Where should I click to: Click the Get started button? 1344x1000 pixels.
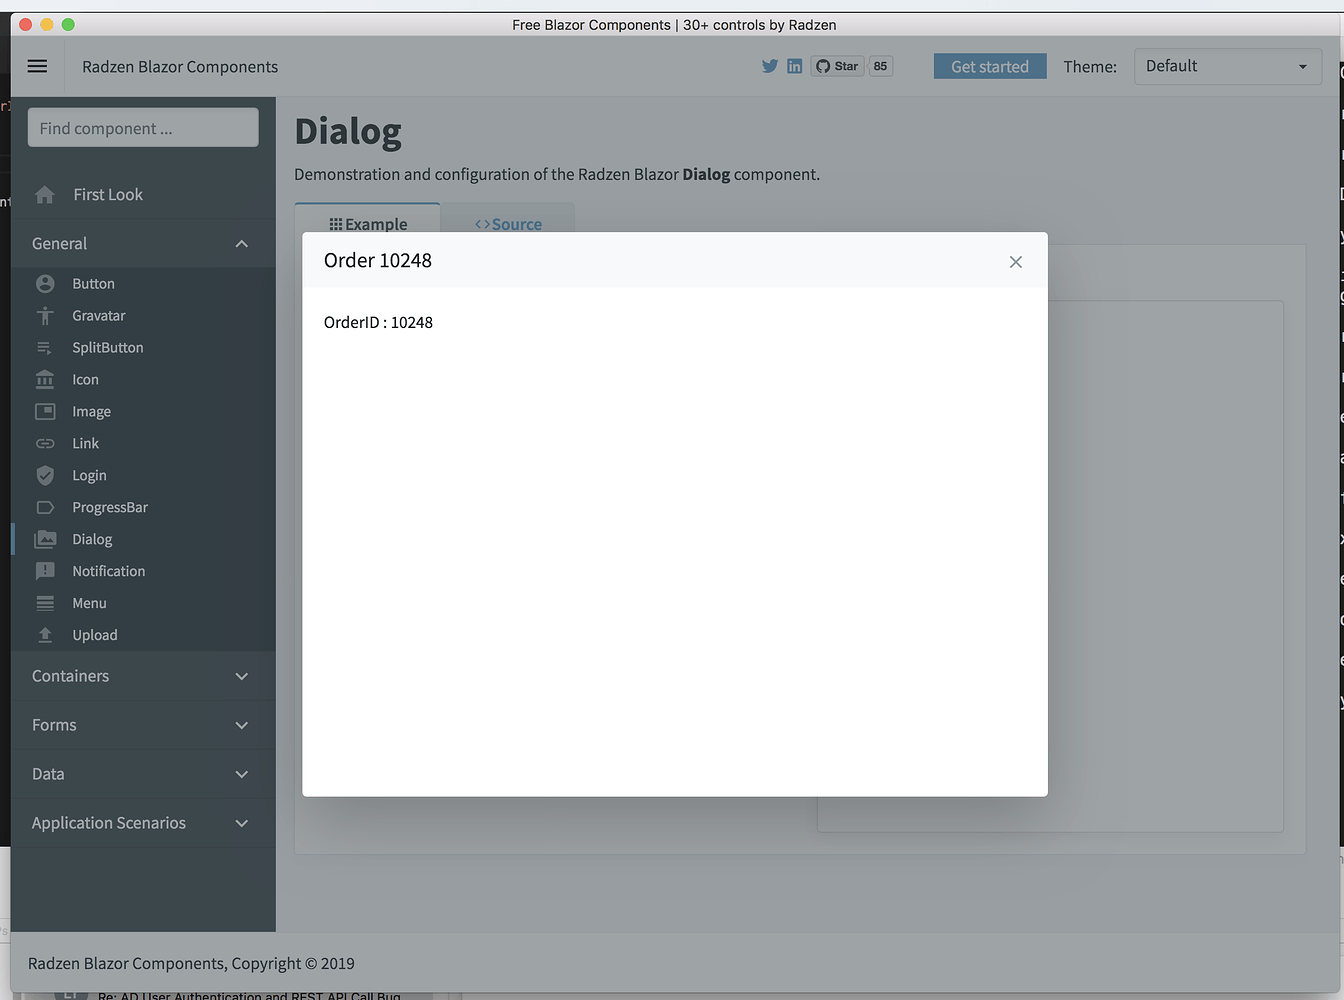tap(990, 67)
